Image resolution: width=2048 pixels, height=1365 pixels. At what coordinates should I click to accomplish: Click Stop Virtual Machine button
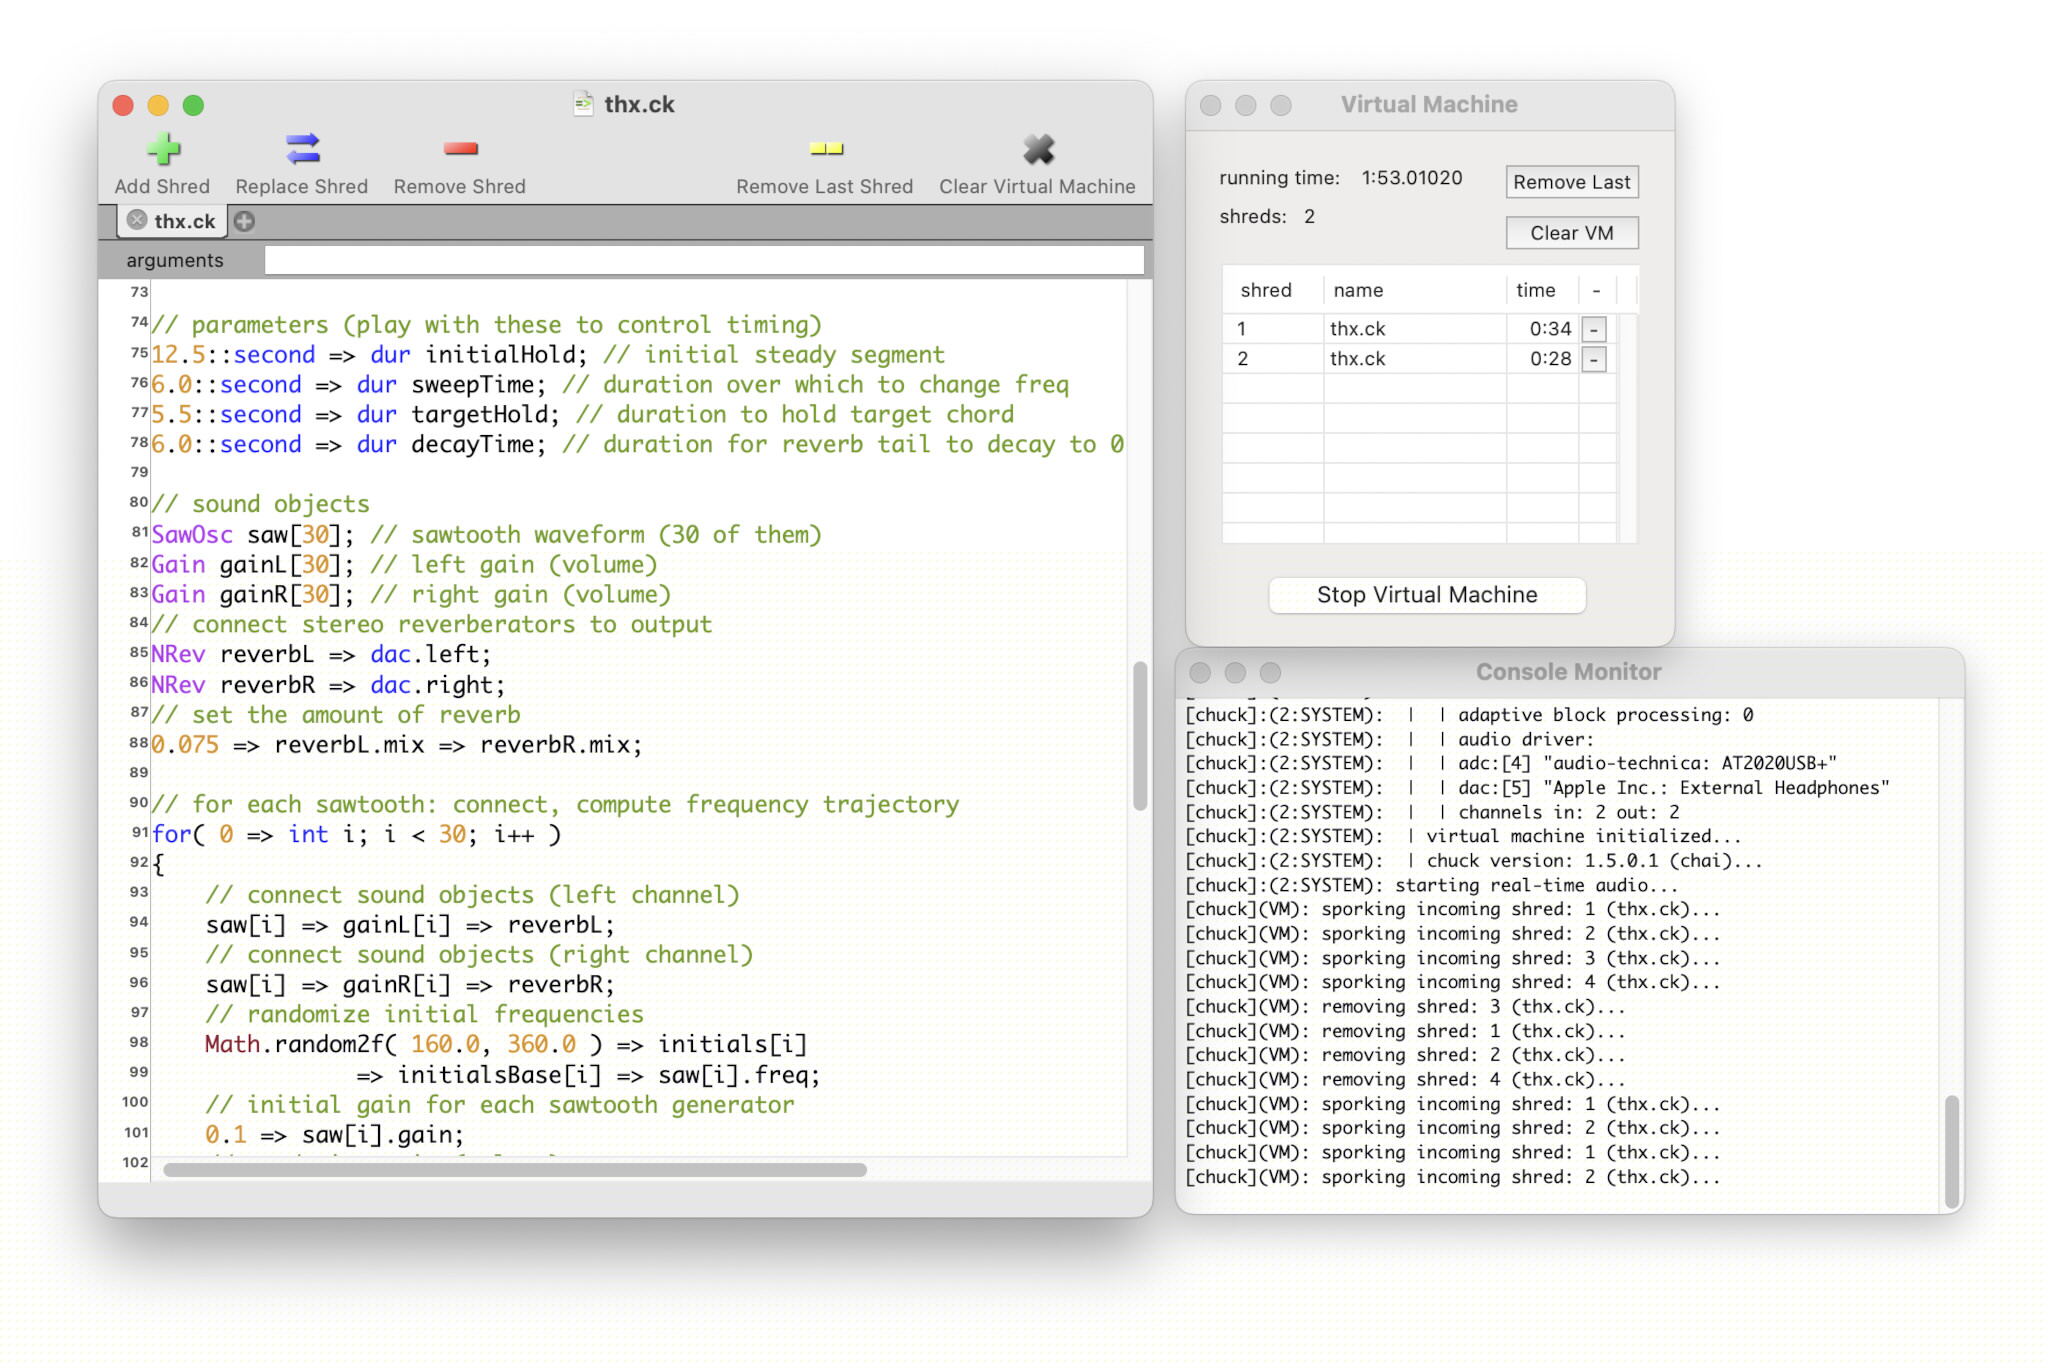(x=1426, y=595)
